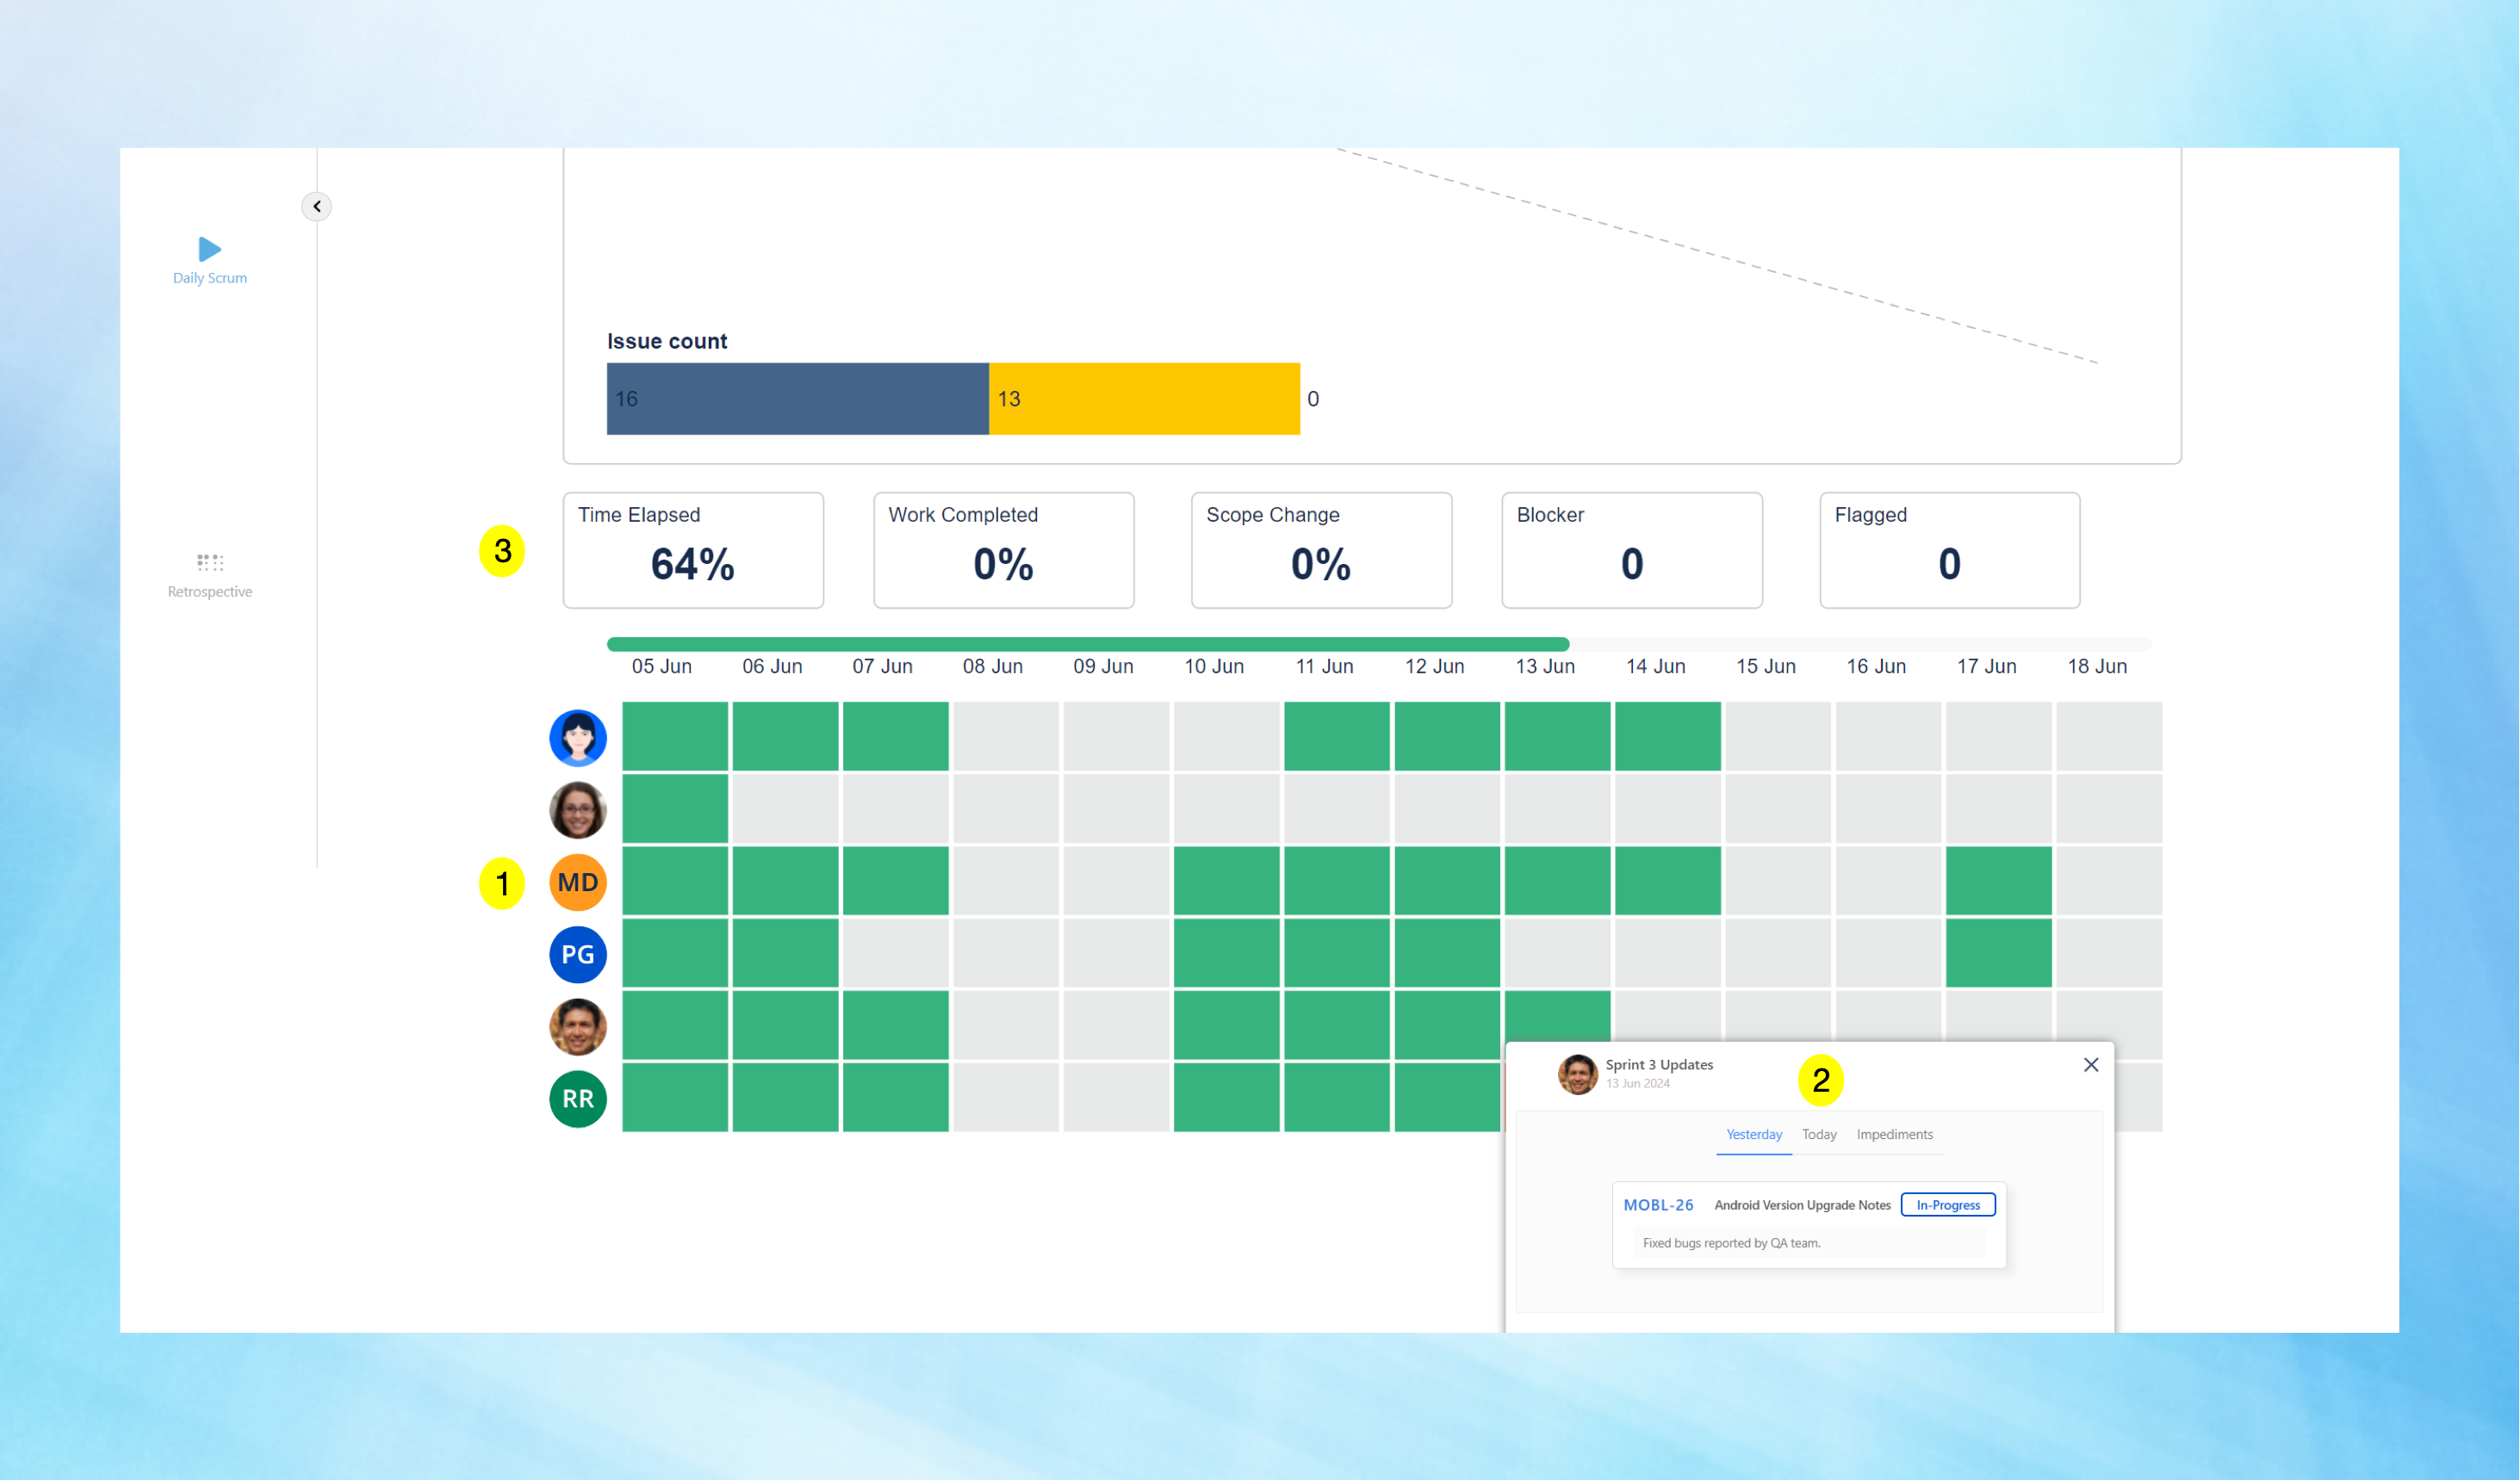Open the MOBL-26 issue link
The width and height of the screenshot is (2520, 1480).
1657,1205
